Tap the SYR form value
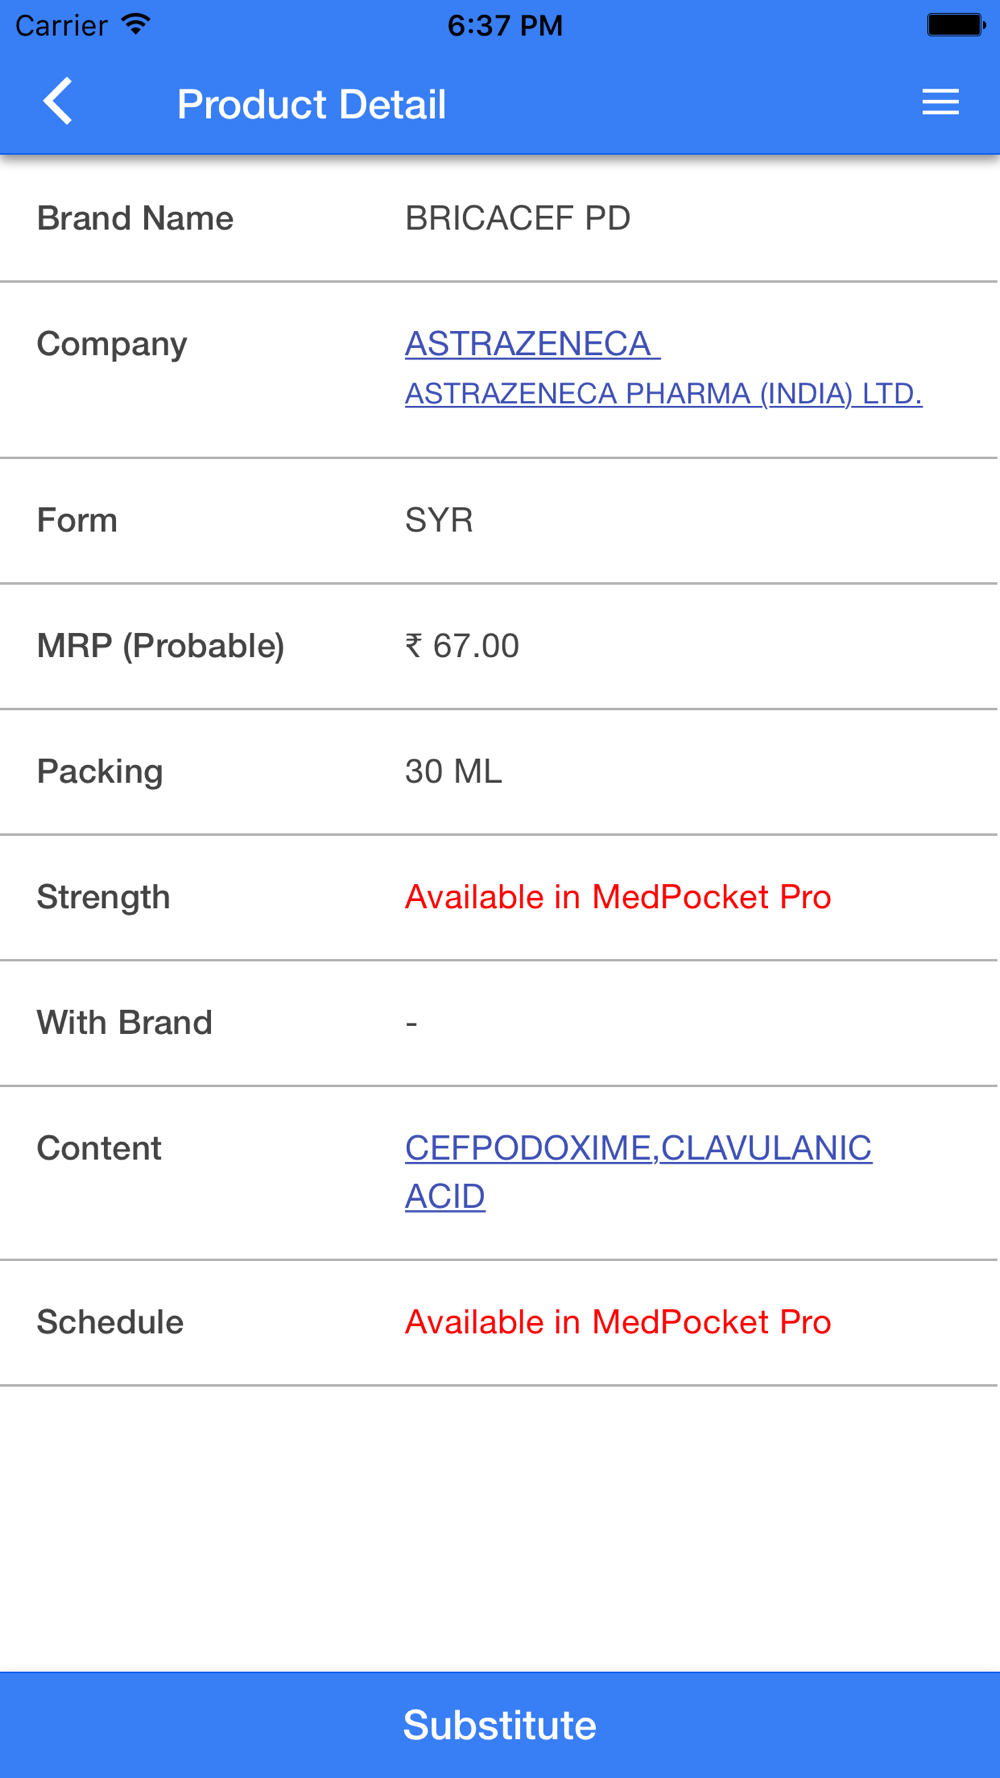 (x=438, y=520)
